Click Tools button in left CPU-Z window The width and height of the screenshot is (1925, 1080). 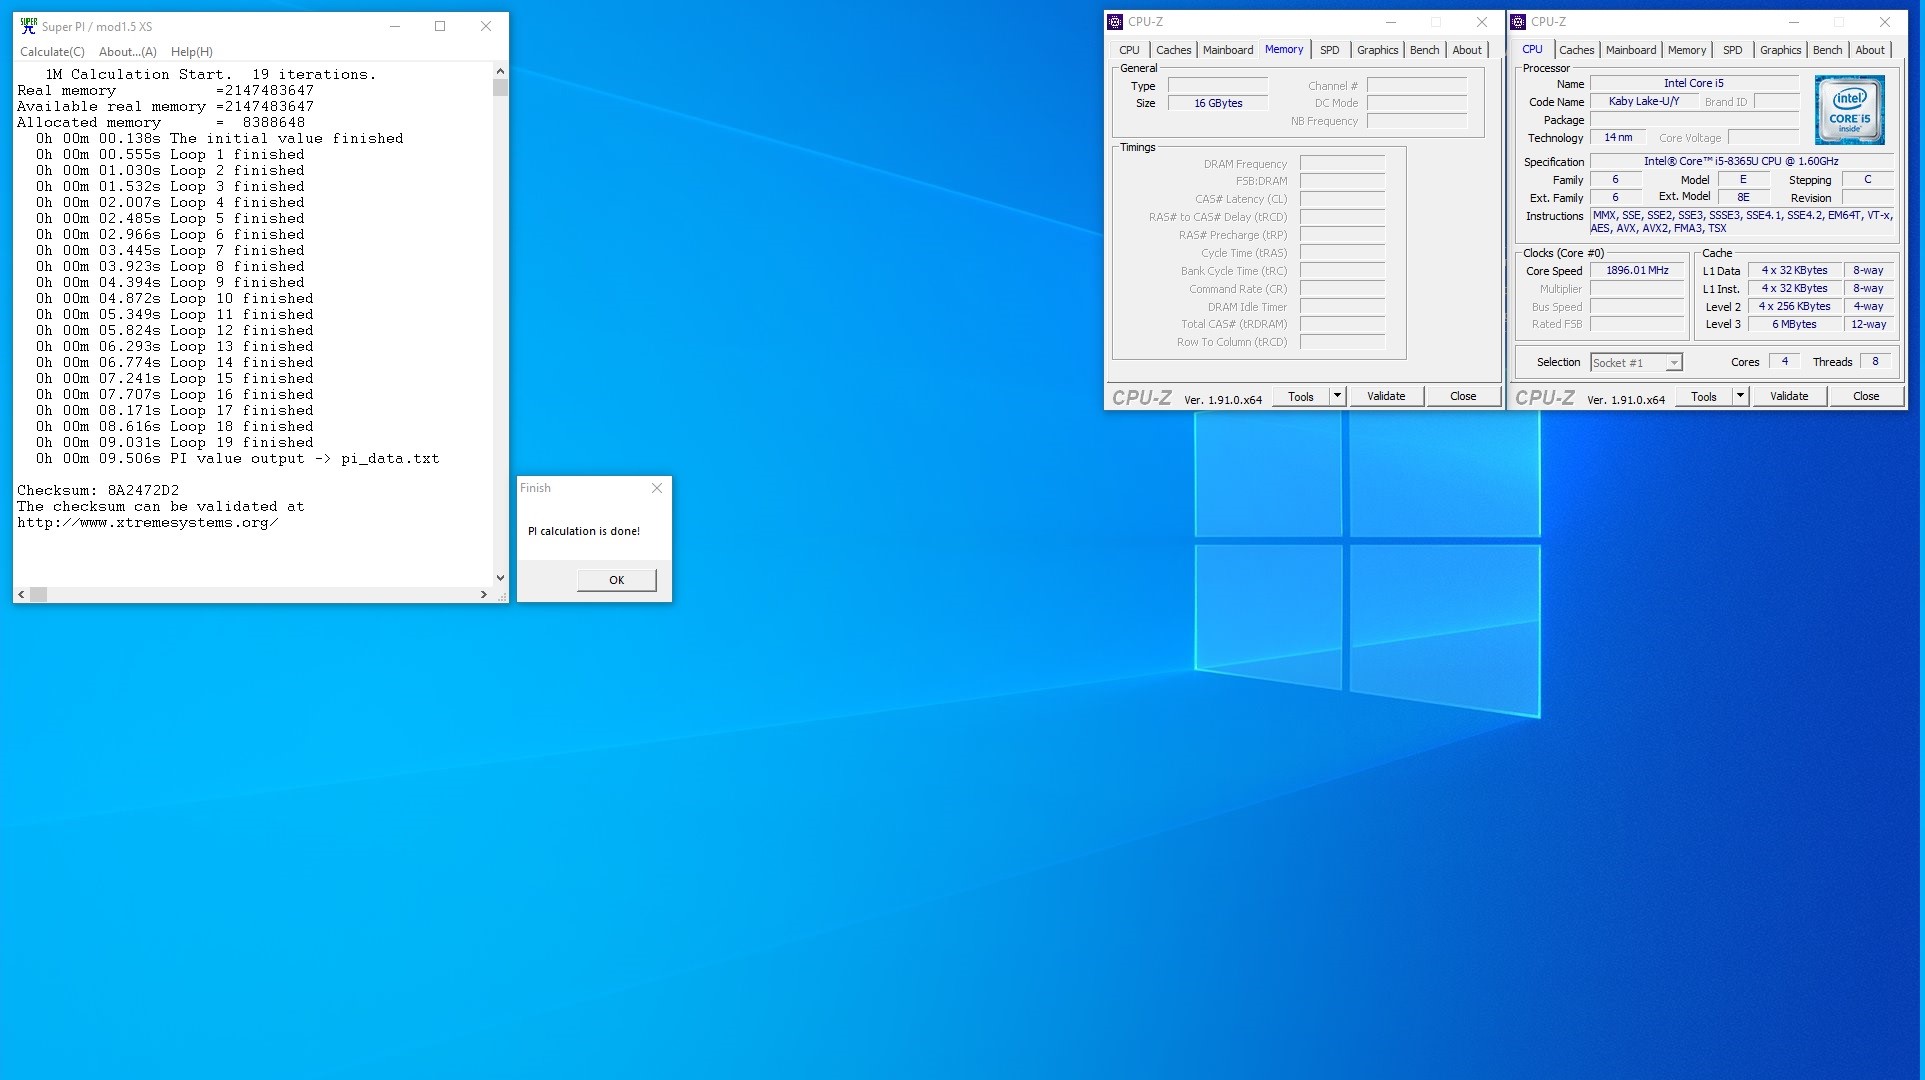point(1300,397)
